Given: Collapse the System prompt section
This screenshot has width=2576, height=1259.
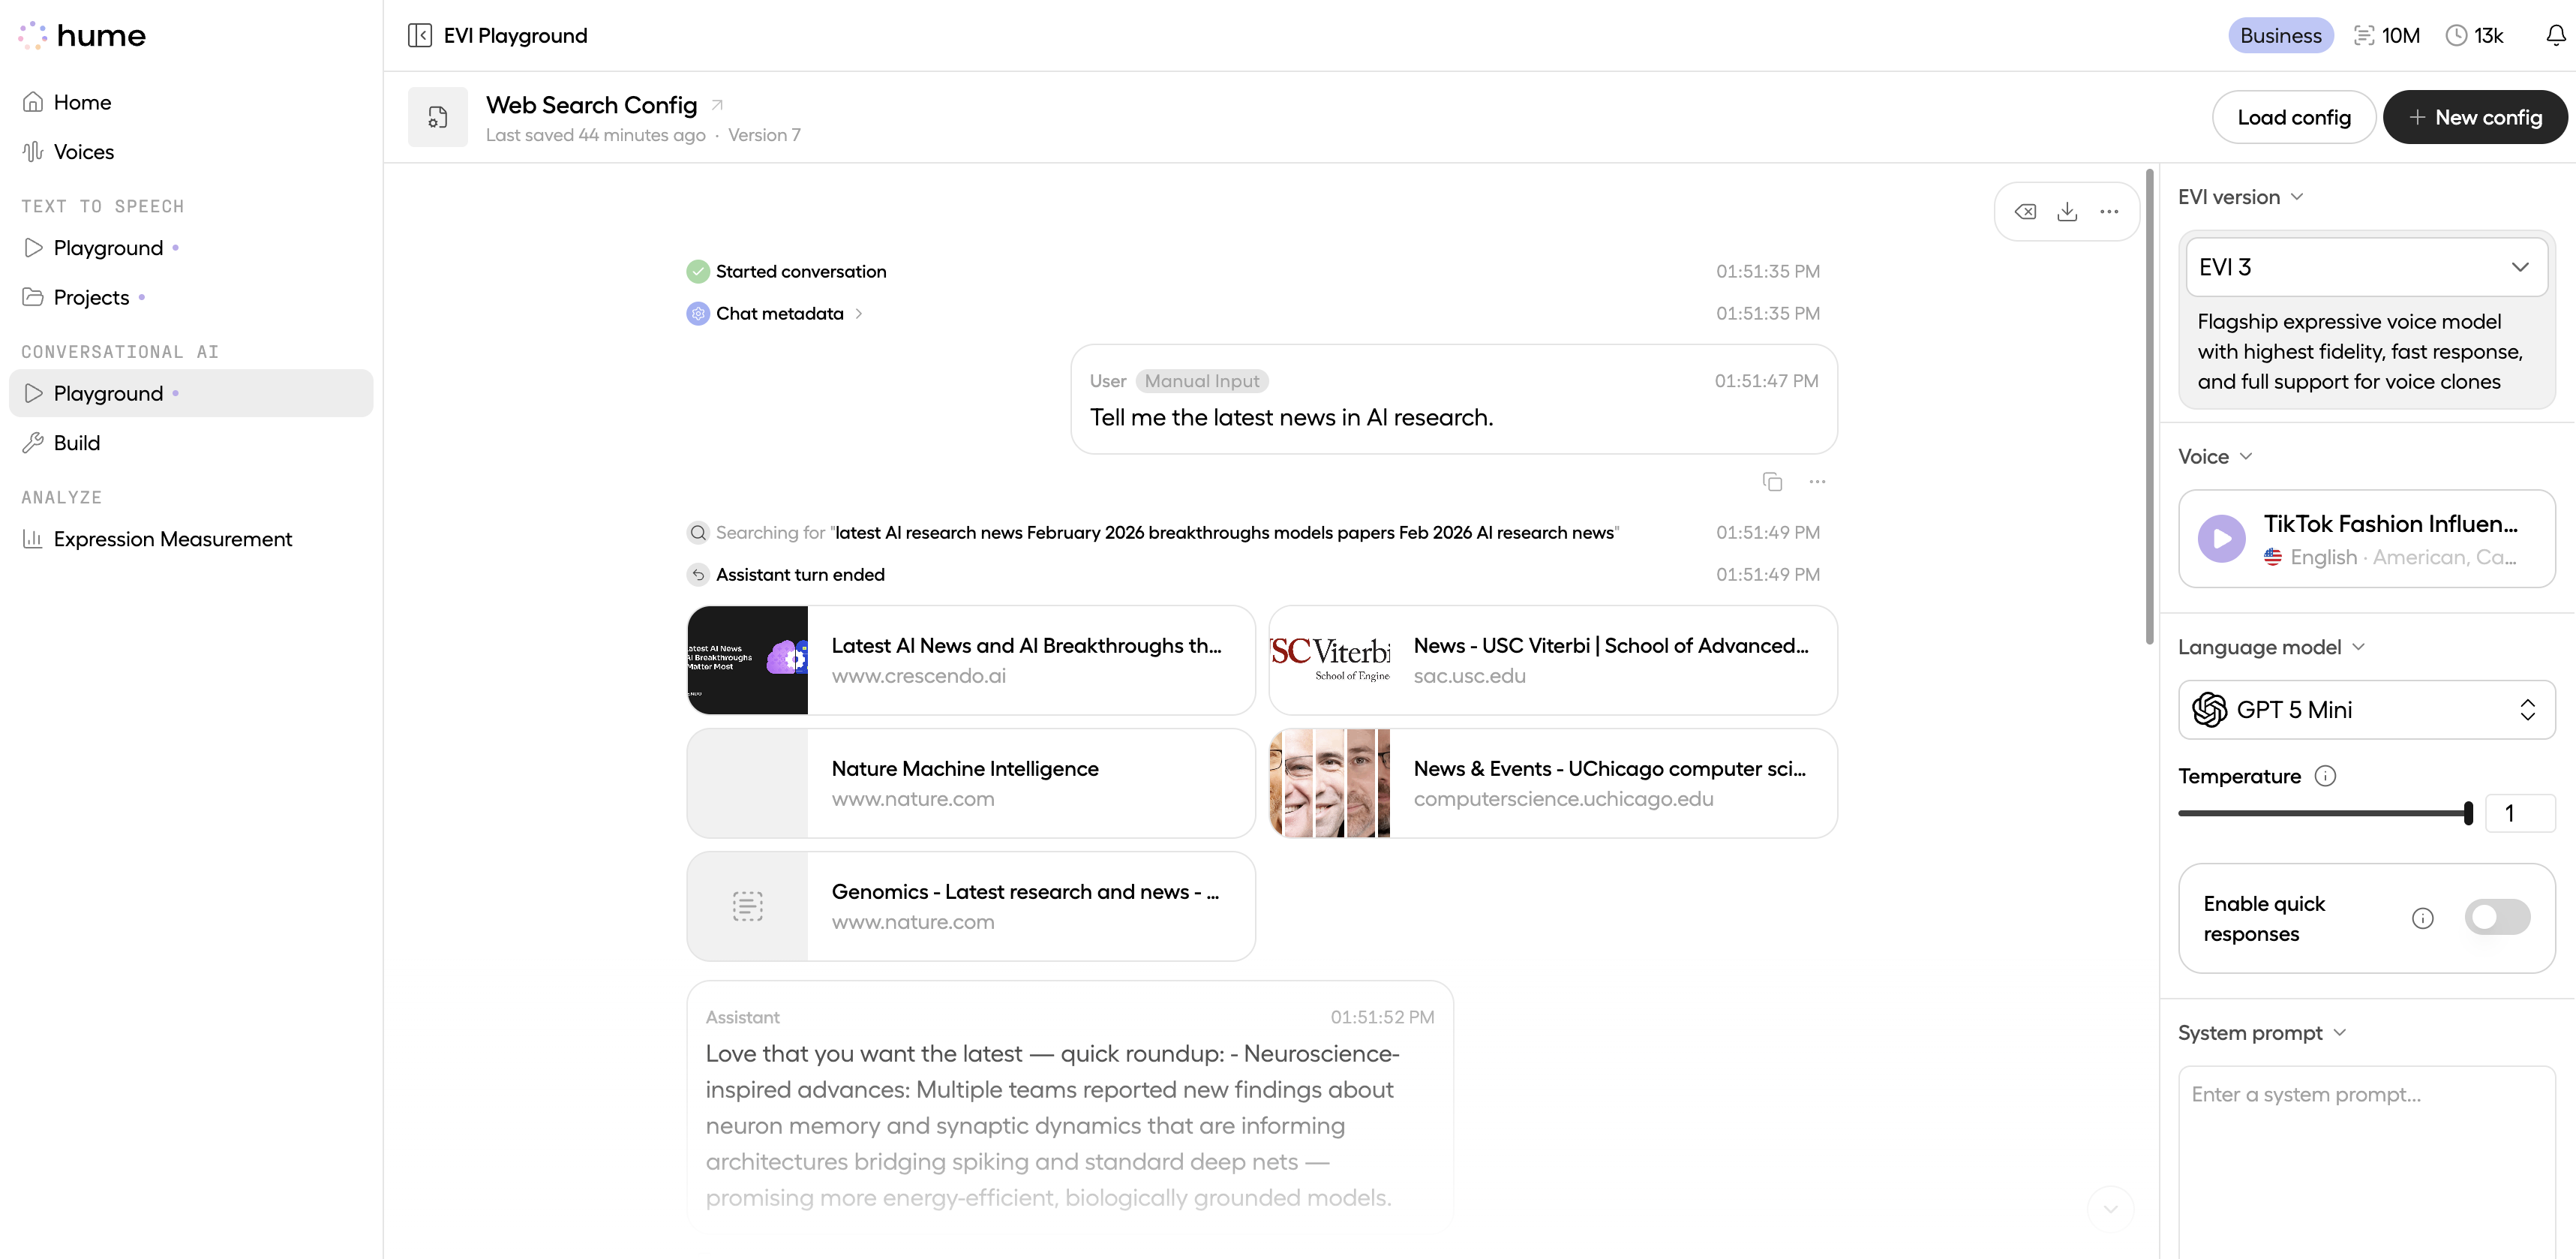Looking at the screenshot, I should (2340, 1032).
